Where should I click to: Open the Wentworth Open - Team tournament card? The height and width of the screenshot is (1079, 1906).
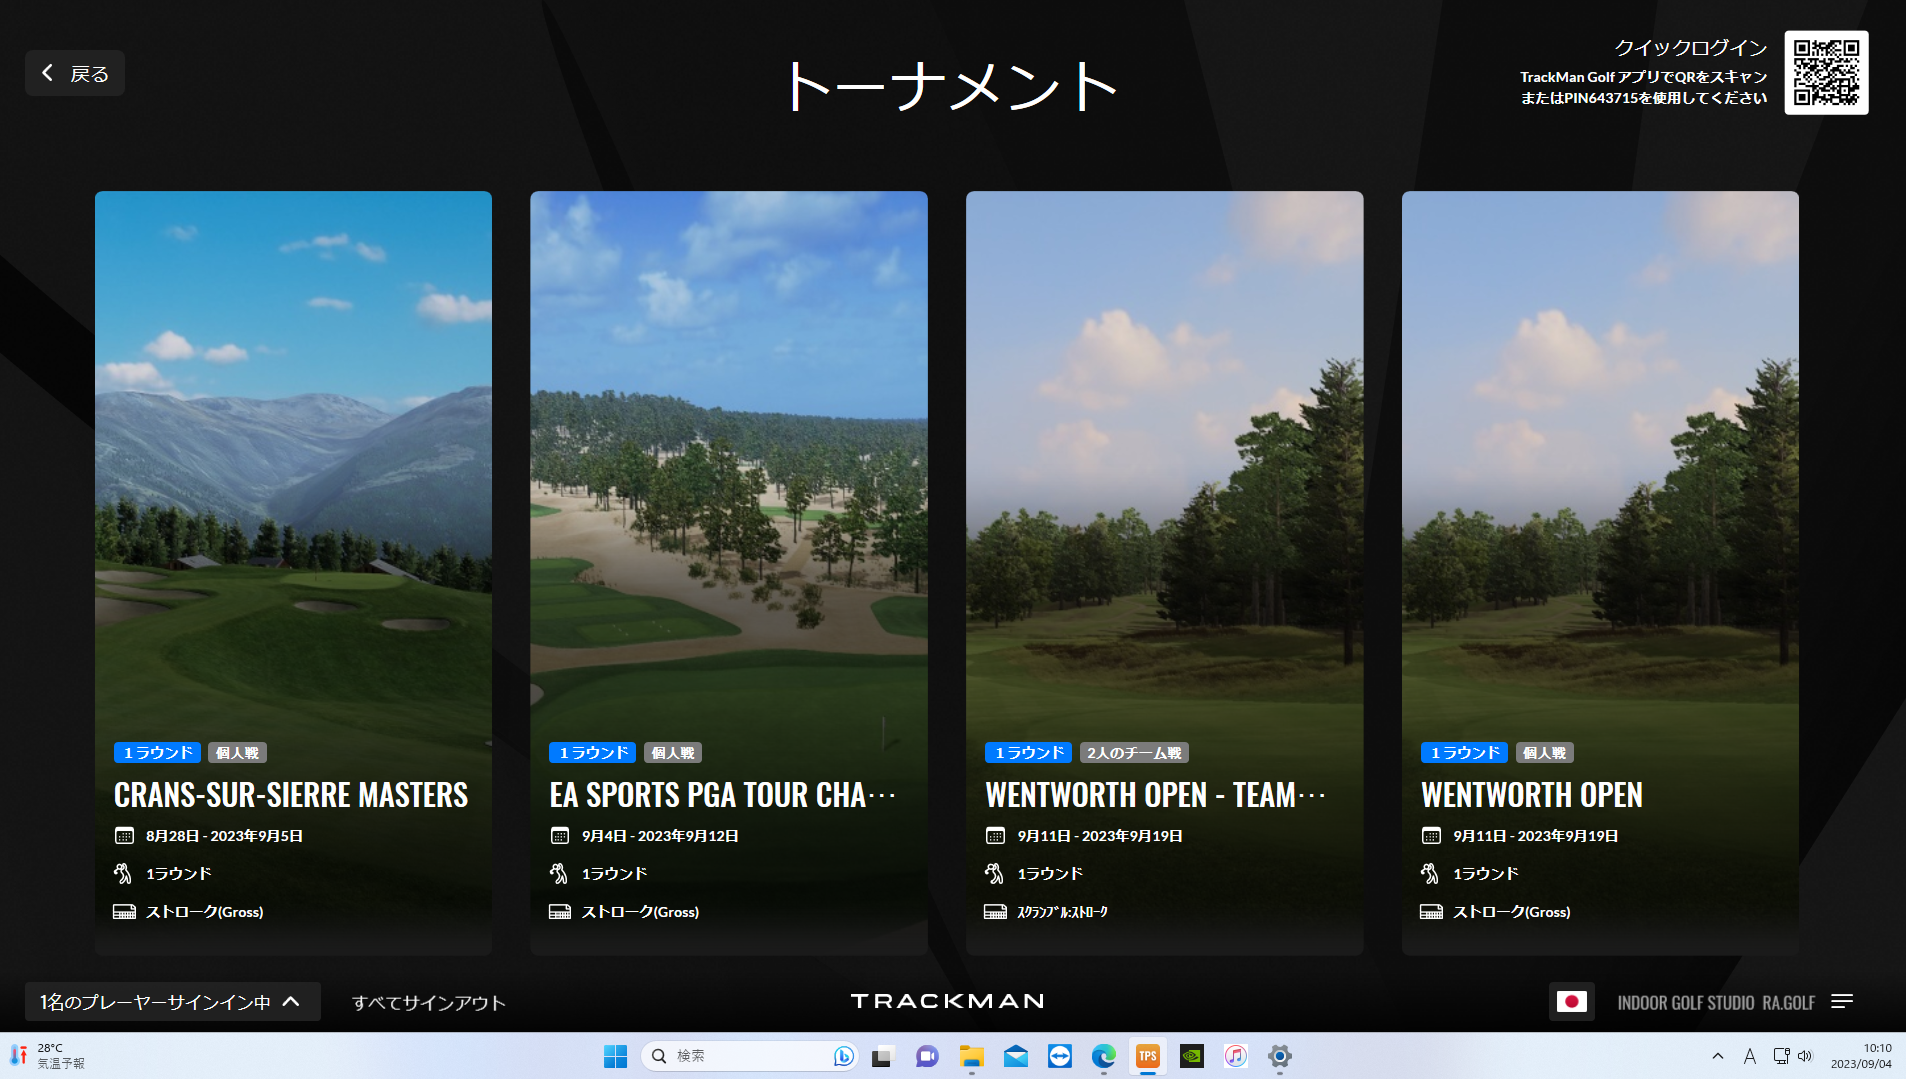coord(1165,573)
